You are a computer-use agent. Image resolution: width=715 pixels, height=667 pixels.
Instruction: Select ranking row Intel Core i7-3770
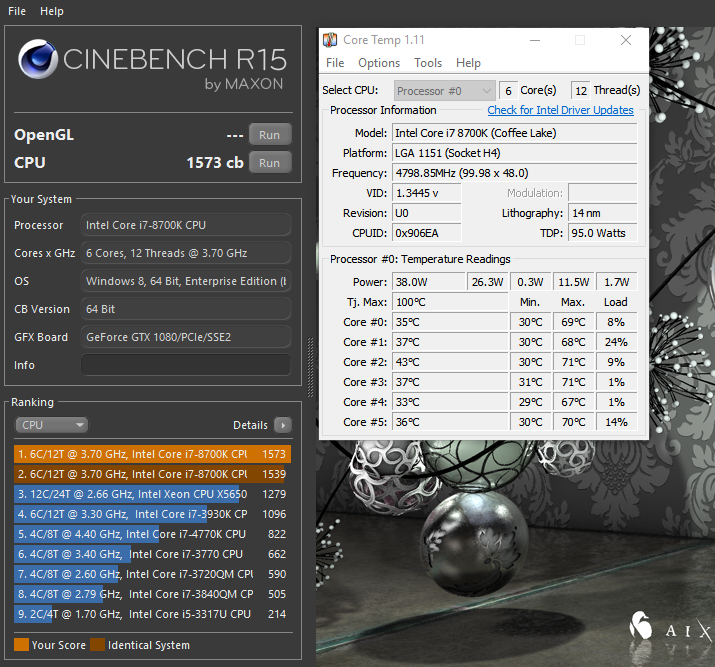152,554
